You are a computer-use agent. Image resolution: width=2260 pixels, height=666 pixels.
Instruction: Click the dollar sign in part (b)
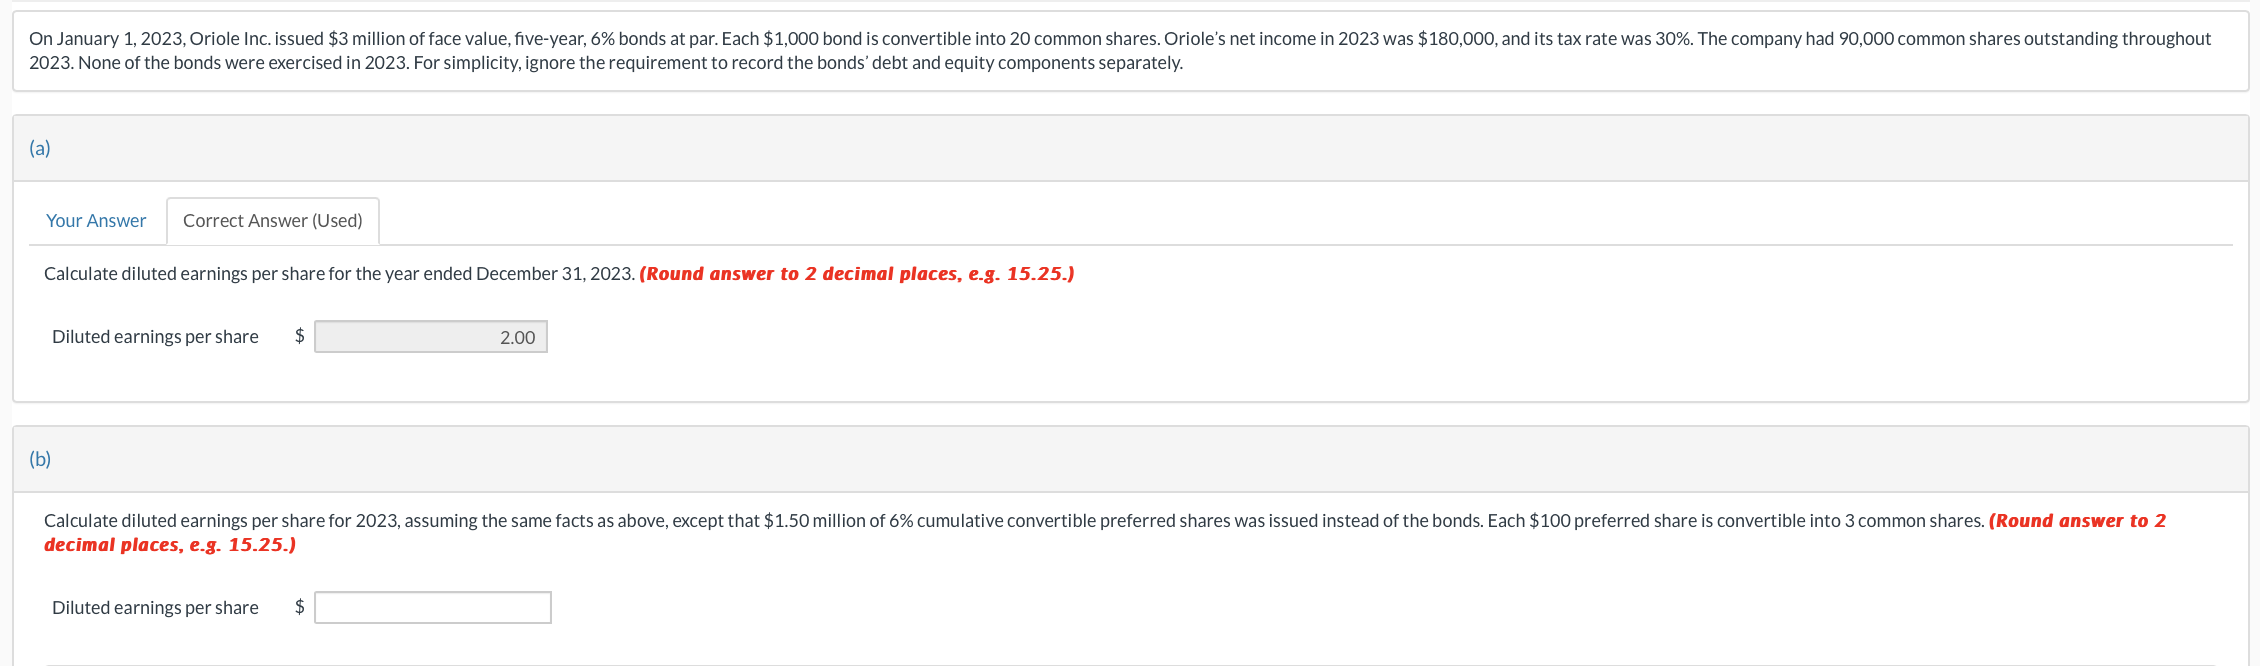pos(299,607)
